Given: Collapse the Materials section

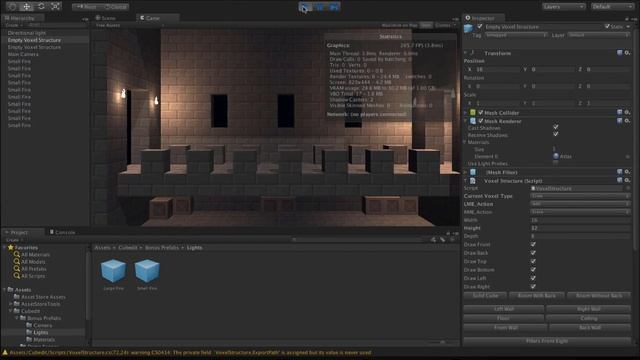Looking at the screenshot, I should click(x=465, y=142).
